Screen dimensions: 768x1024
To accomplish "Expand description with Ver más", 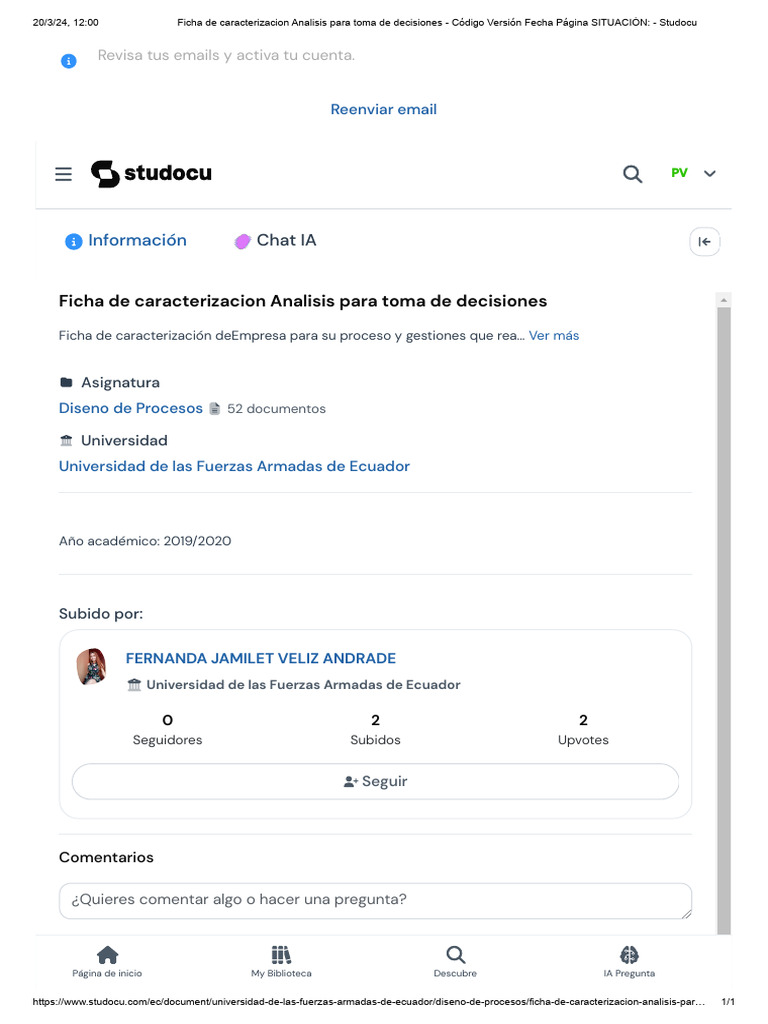I will (x=554, y=336).
